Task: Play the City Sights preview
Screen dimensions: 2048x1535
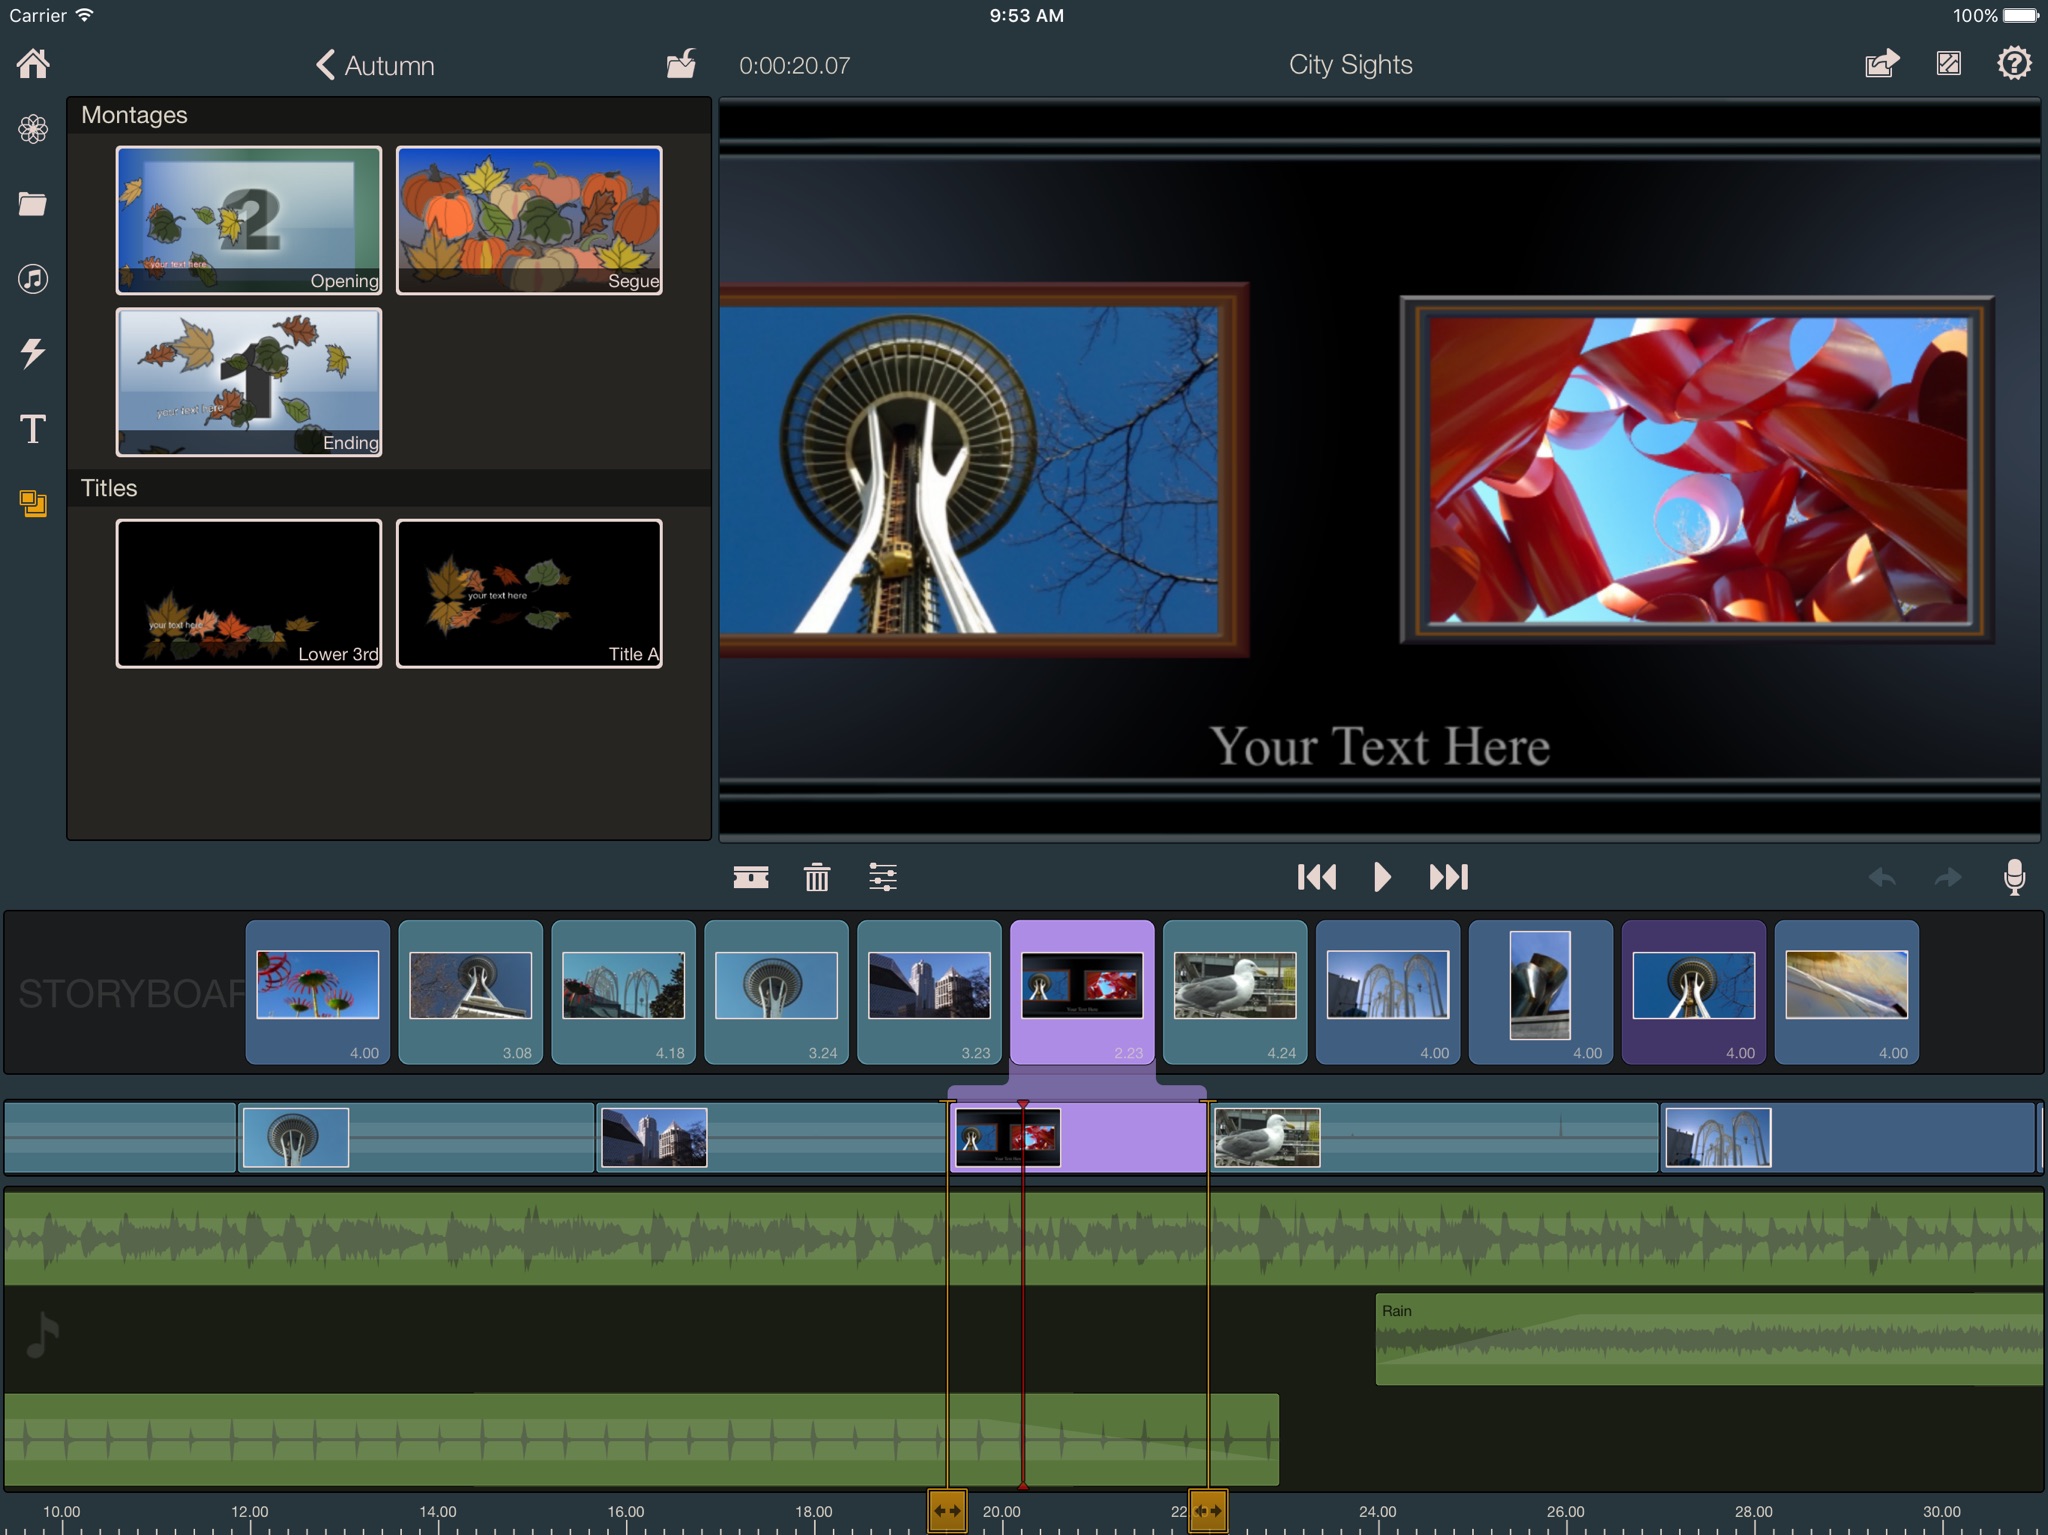Action: [1382, 877]
